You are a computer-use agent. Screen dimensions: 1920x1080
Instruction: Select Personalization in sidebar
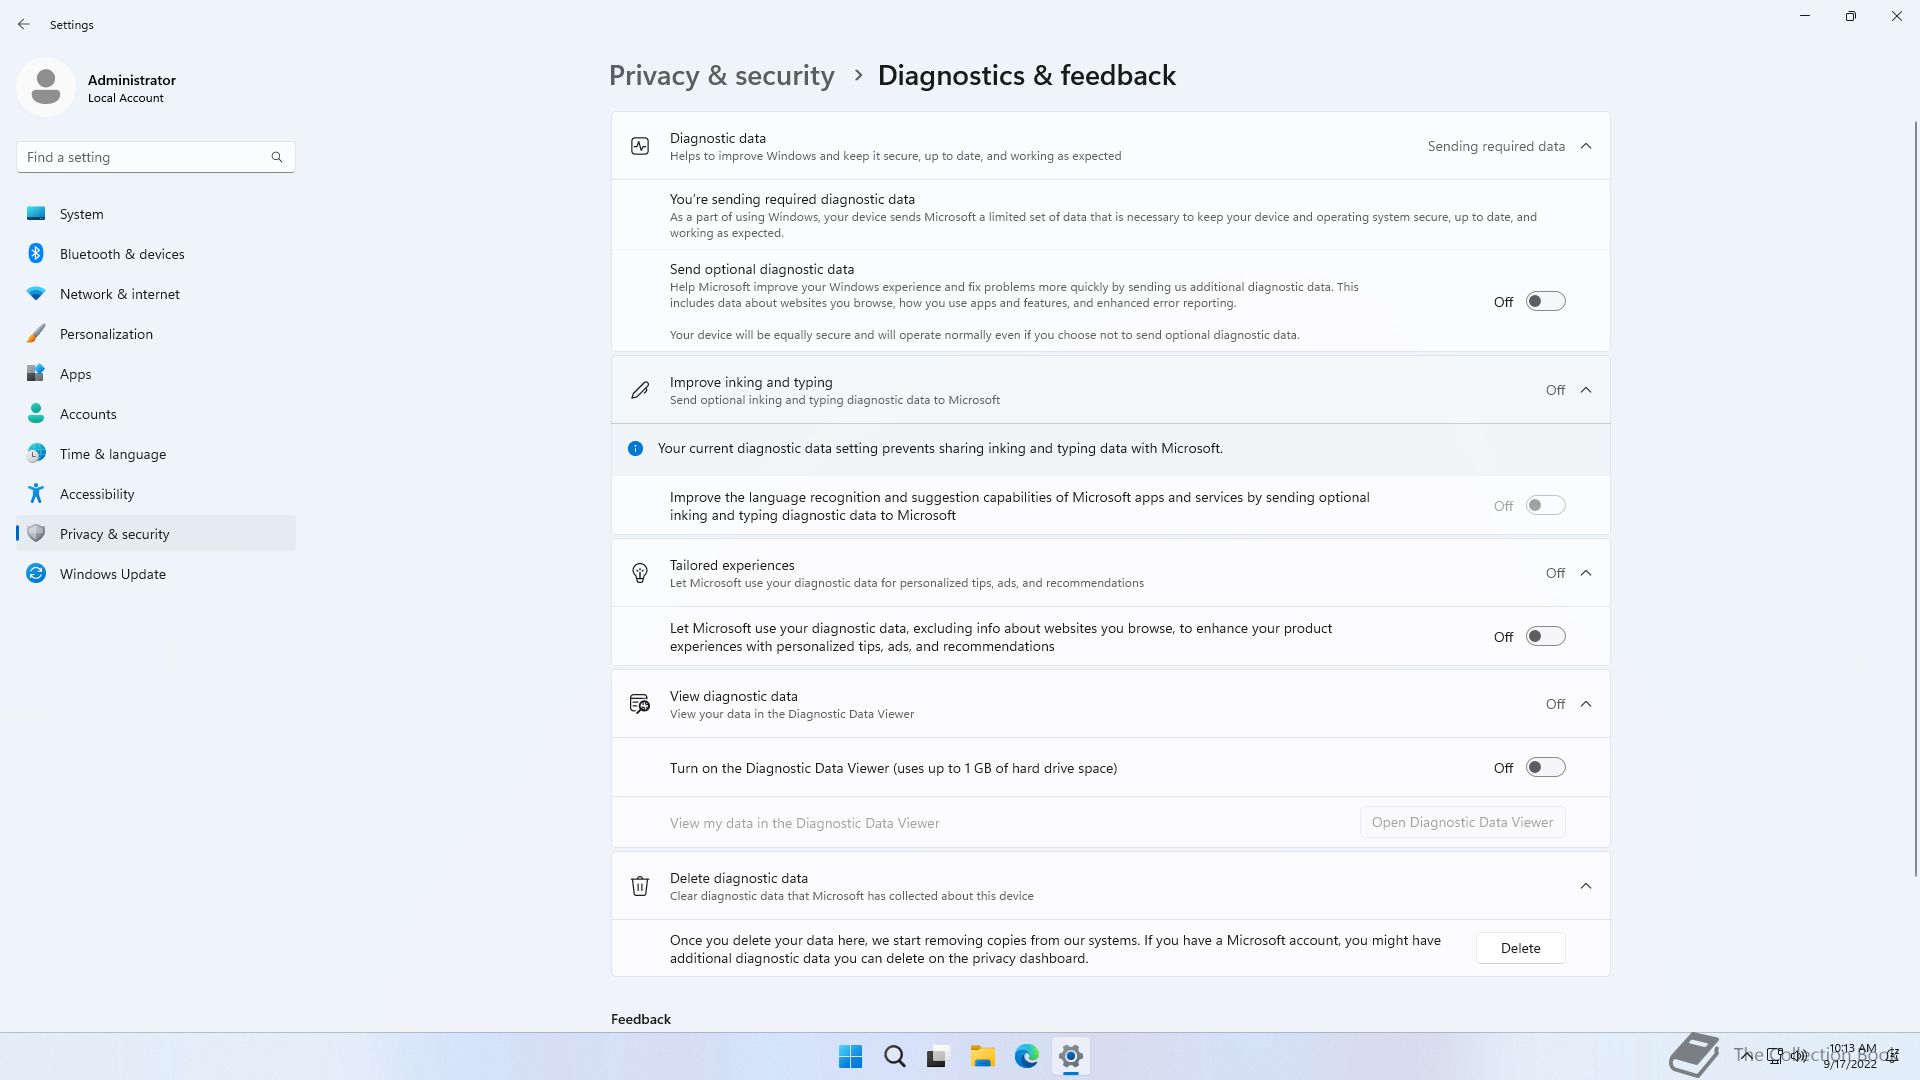pyautogui.click(x=156, y=334)
